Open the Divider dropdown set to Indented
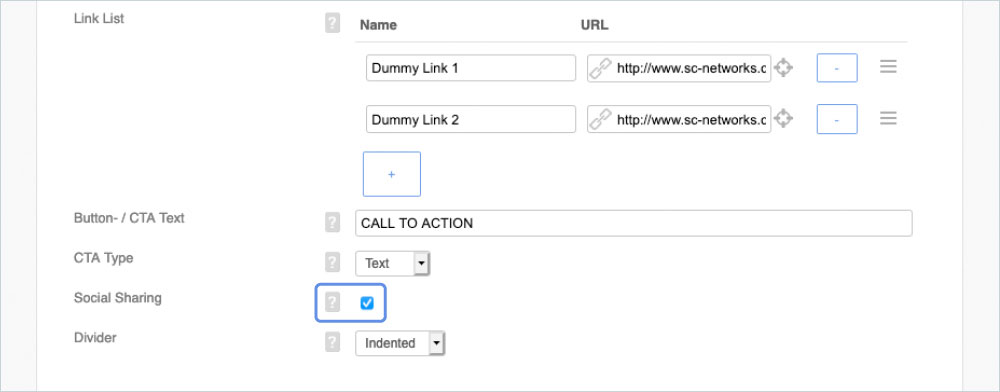The width and height of the screenshot is (1000, 392). (400, 343)
